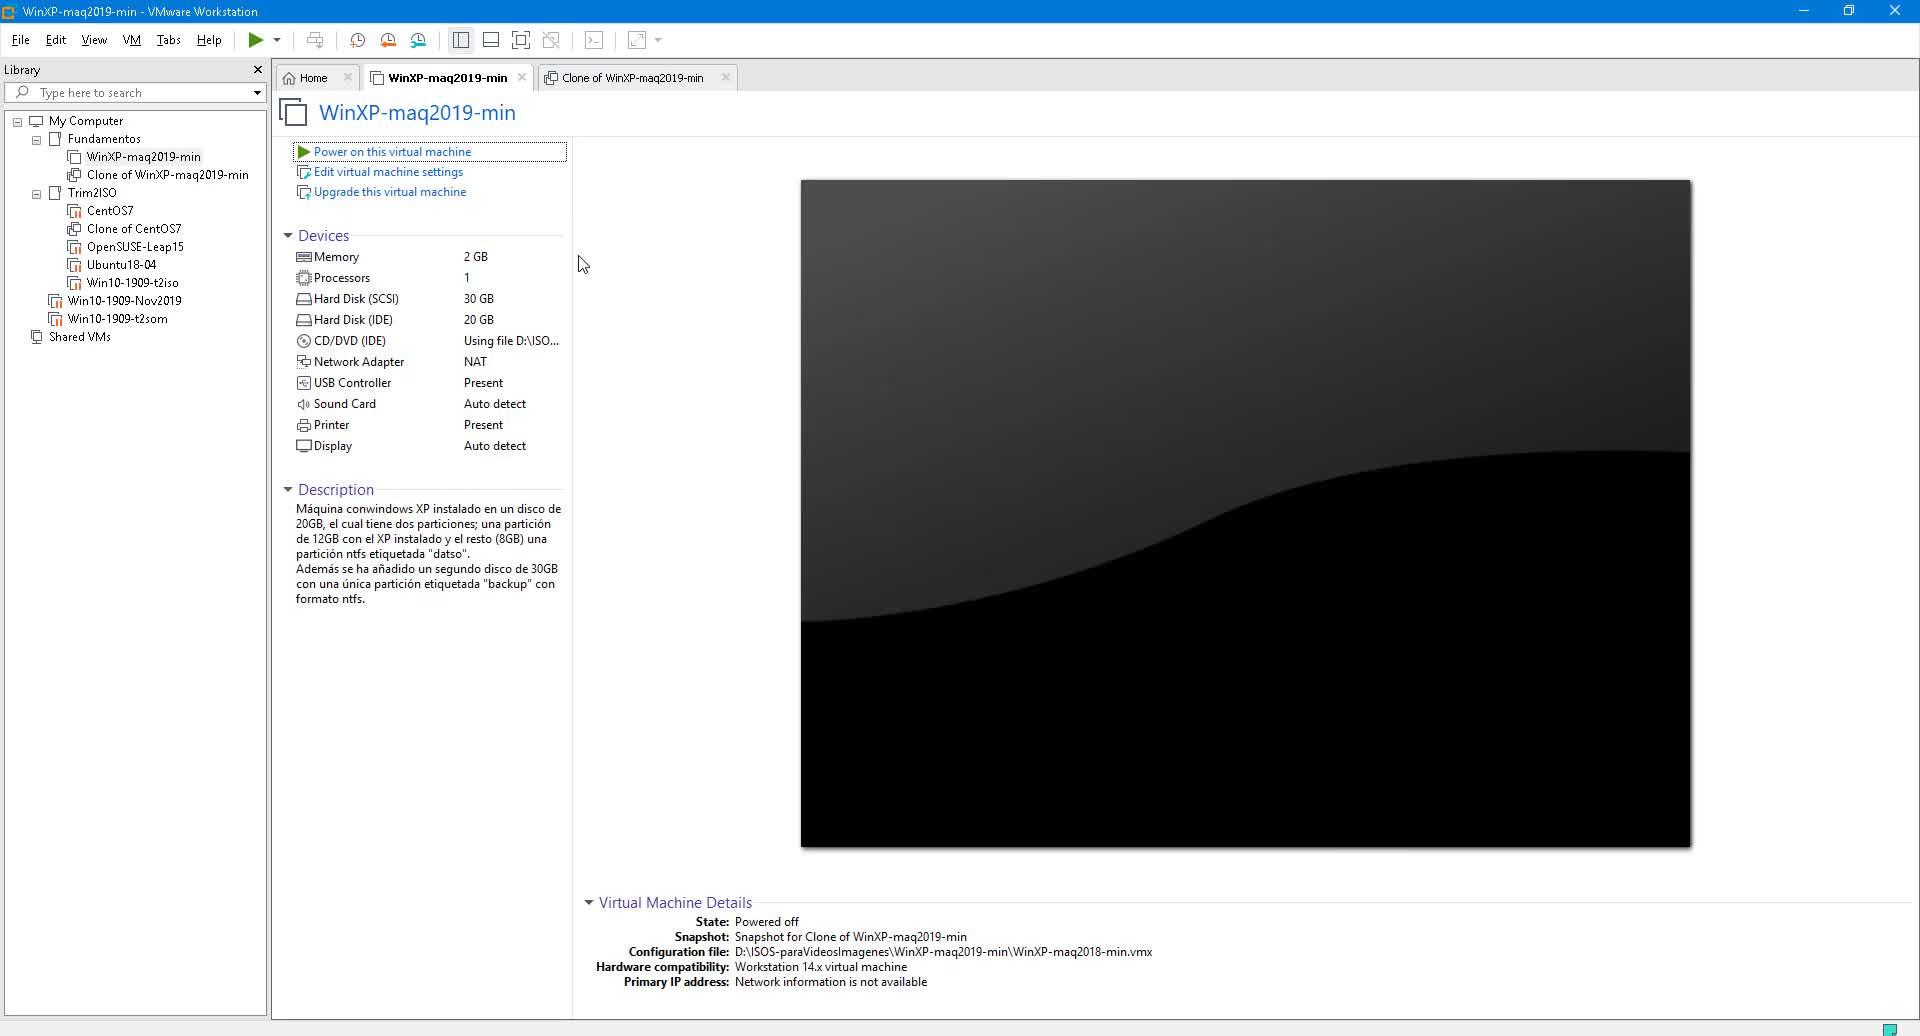The image size is (1920, 1036).
Task: Select the USB Controller device
Action: pyautogui.click(x=428, y=383)
